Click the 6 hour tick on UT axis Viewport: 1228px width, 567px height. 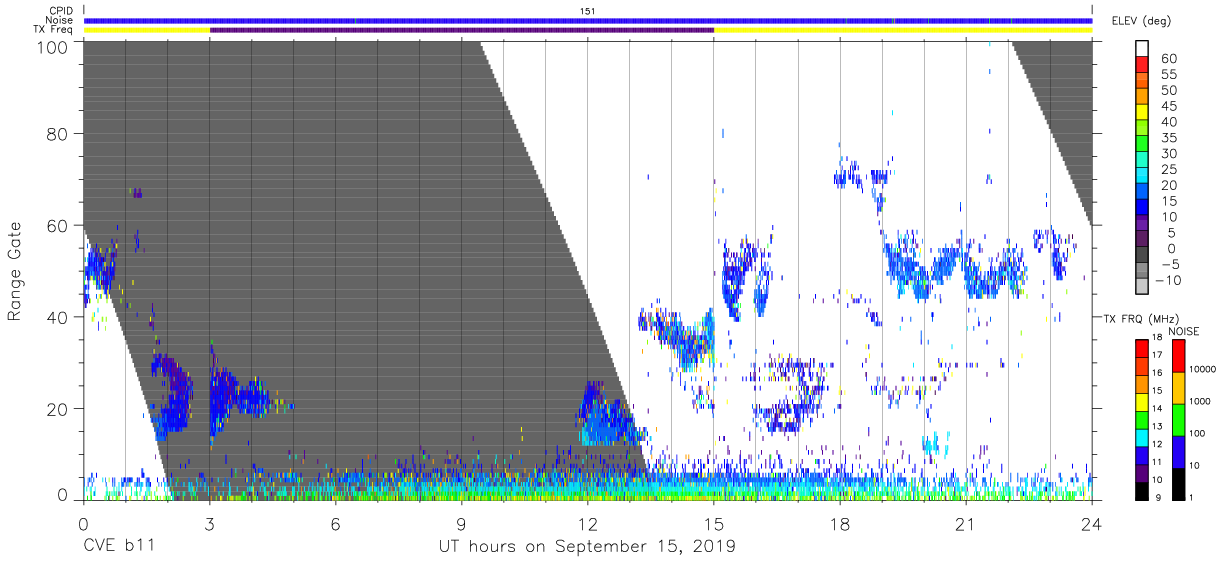[335, 522]
